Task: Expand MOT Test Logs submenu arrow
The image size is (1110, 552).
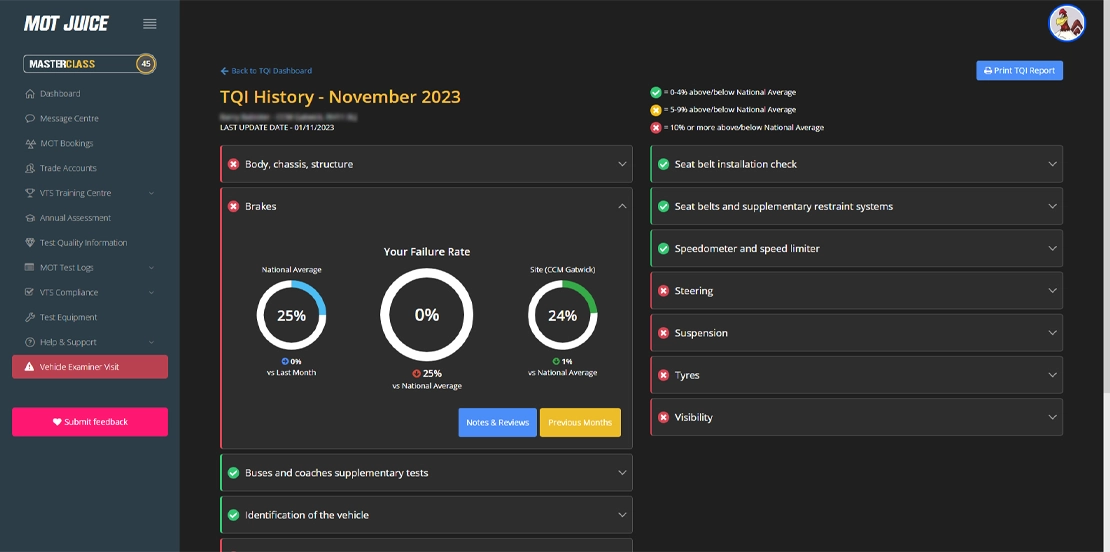Action: (151, 268)
